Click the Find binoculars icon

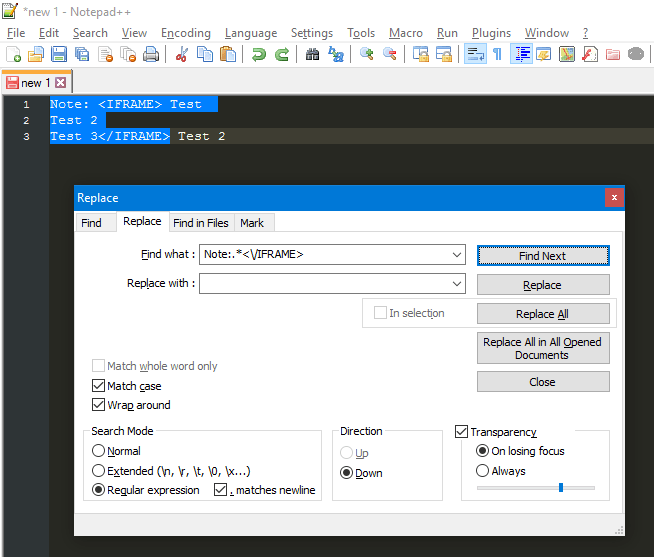312,54
